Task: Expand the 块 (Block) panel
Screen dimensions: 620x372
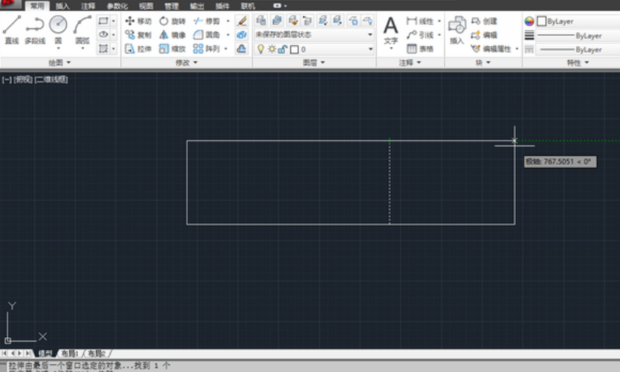Action: pyautogui.click(x=483, y=62)
